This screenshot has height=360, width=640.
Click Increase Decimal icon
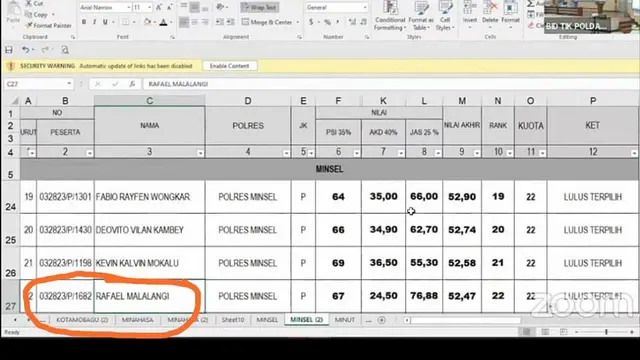pos(352,22)
